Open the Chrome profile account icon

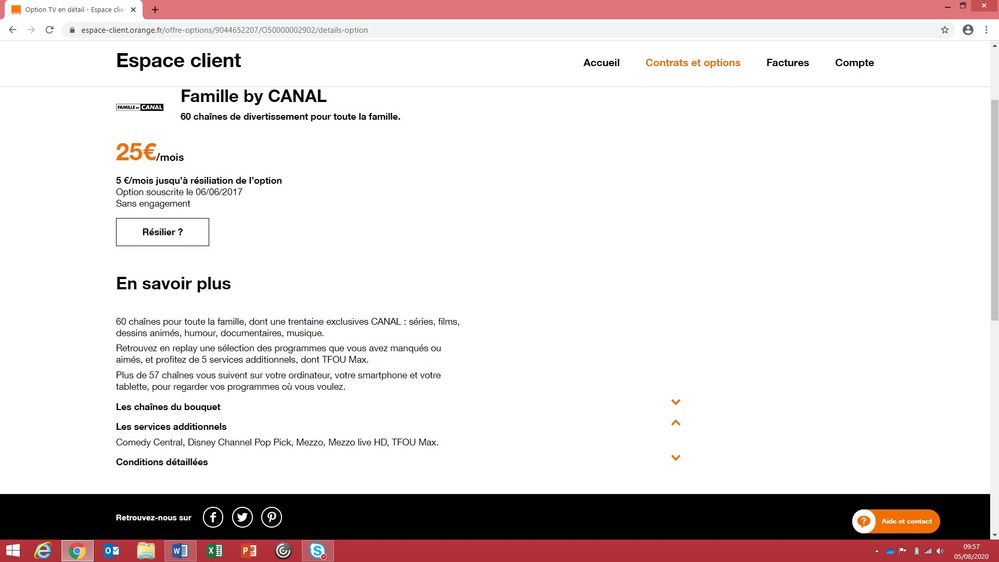pos(968,30)
